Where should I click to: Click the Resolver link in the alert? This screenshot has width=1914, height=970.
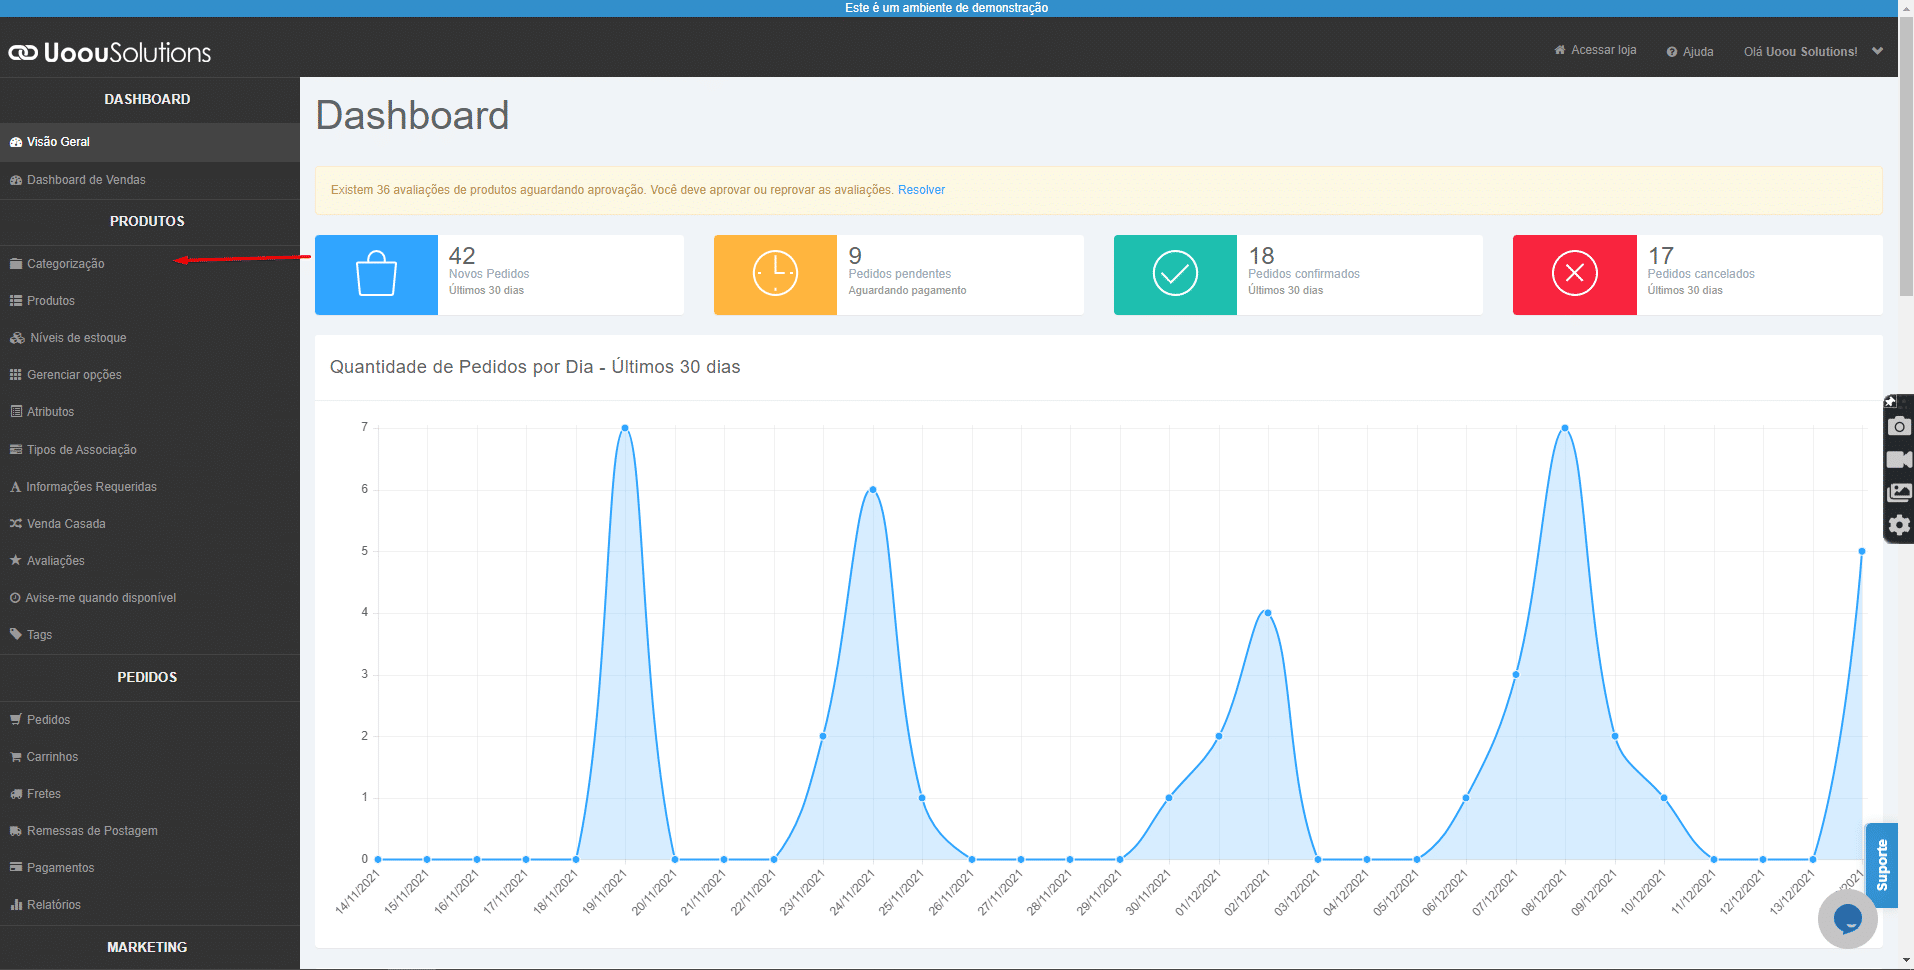(x=921, y=190)
